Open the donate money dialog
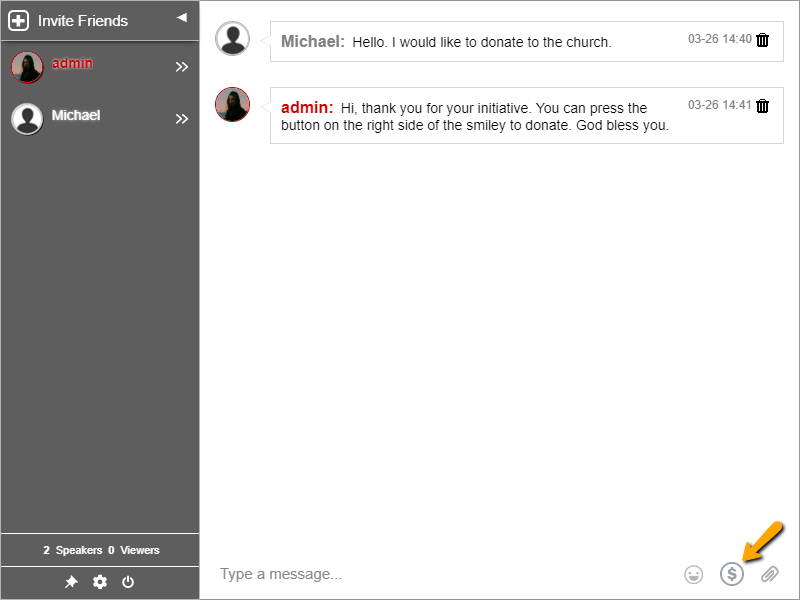Viewport: 800px width, 600px height. 732,574
